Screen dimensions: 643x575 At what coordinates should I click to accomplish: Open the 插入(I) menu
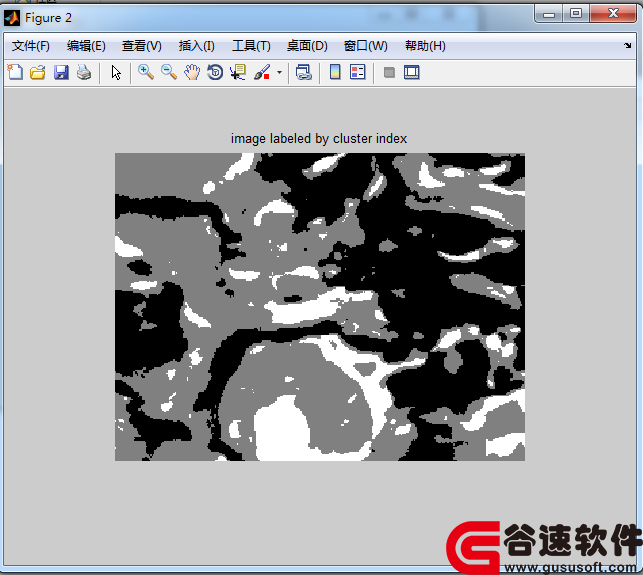point(197,46)
